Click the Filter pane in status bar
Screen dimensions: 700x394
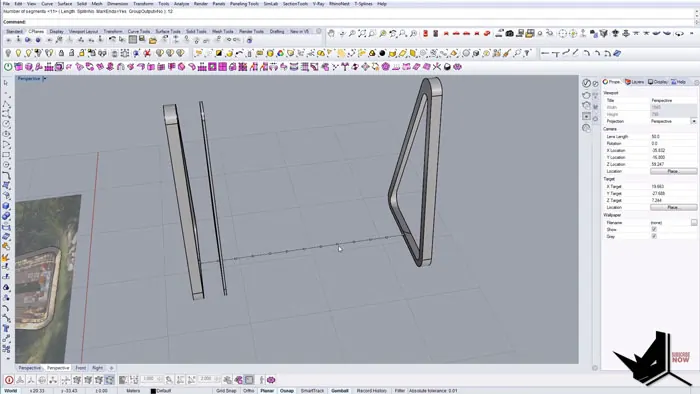(x=400, y=391)
